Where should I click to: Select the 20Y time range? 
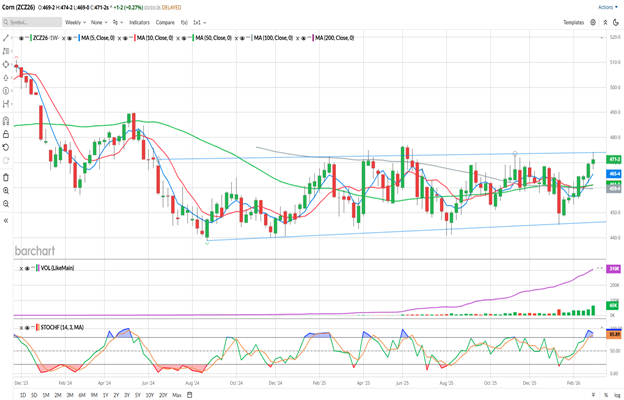[x=163, y=395]
